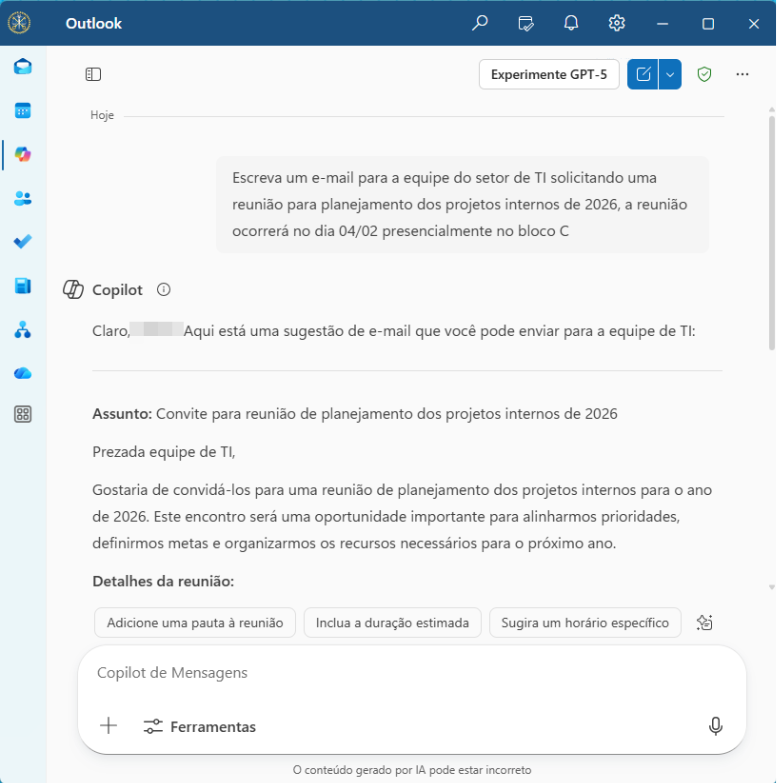Open the Ferramentas tools menu
This screenshot has width=777, height=783.
coord(199,727)
